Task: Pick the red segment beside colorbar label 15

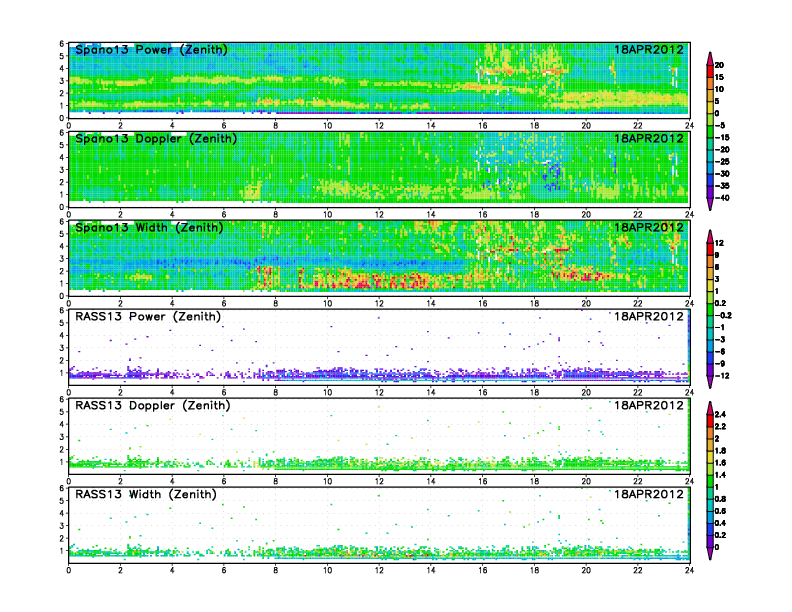Action: (x=710, y=71)
